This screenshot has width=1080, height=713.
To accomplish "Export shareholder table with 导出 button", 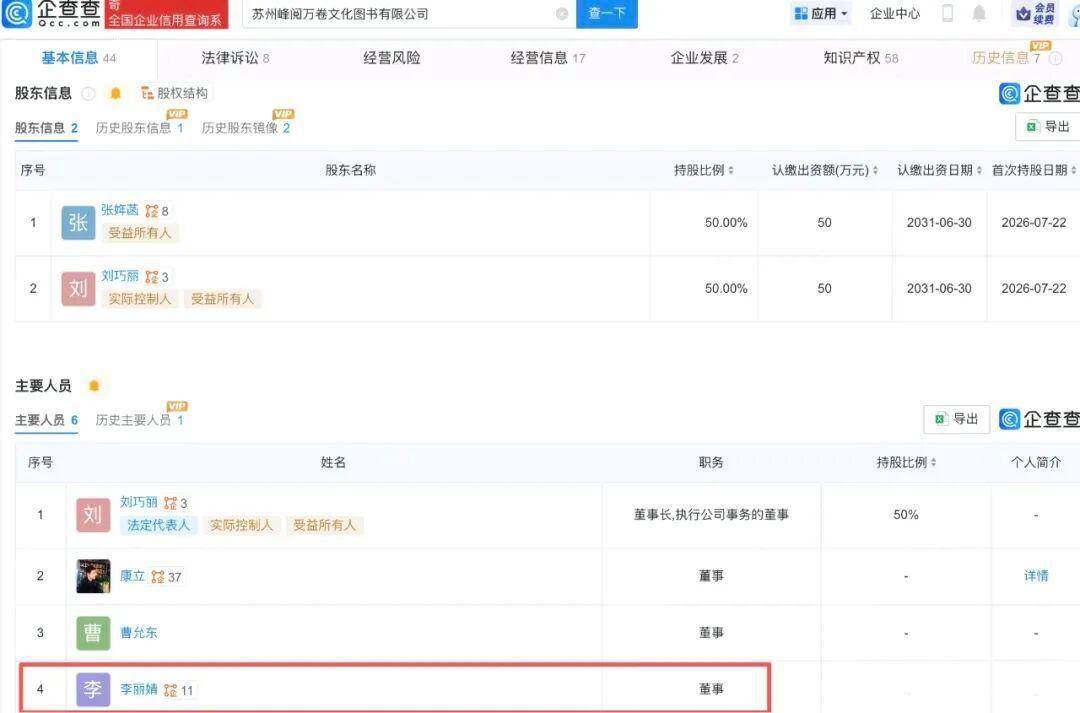I will 1048,127.
